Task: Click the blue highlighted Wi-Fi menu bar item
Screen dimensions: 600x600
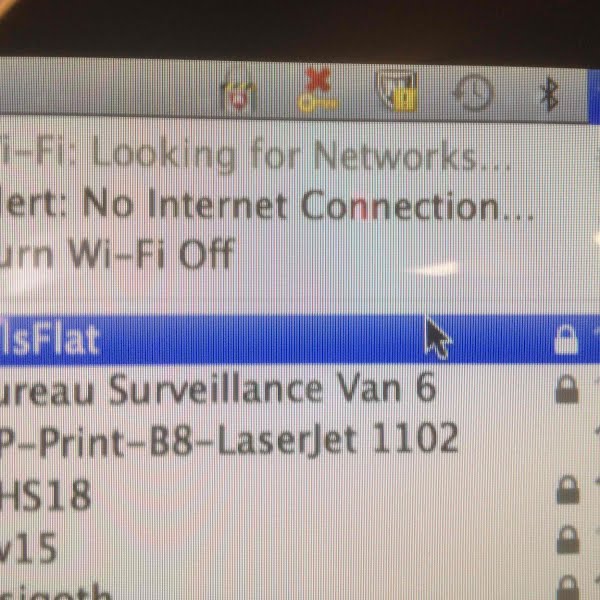Action: 594,96
